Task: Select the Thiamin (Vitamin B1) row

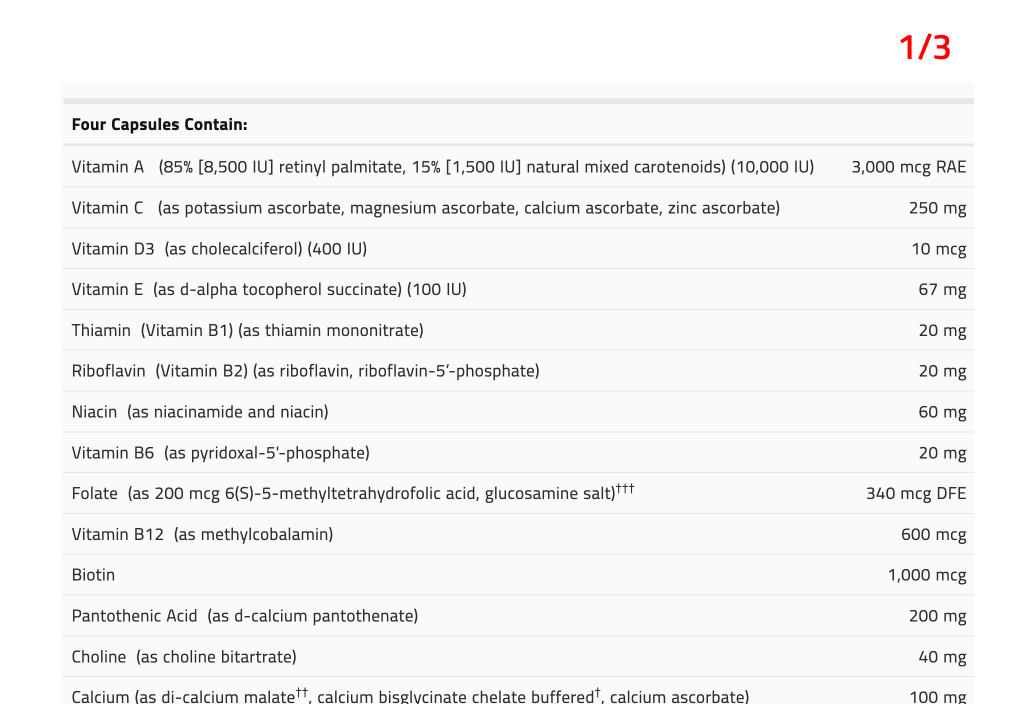Action: tap(518, 331)
